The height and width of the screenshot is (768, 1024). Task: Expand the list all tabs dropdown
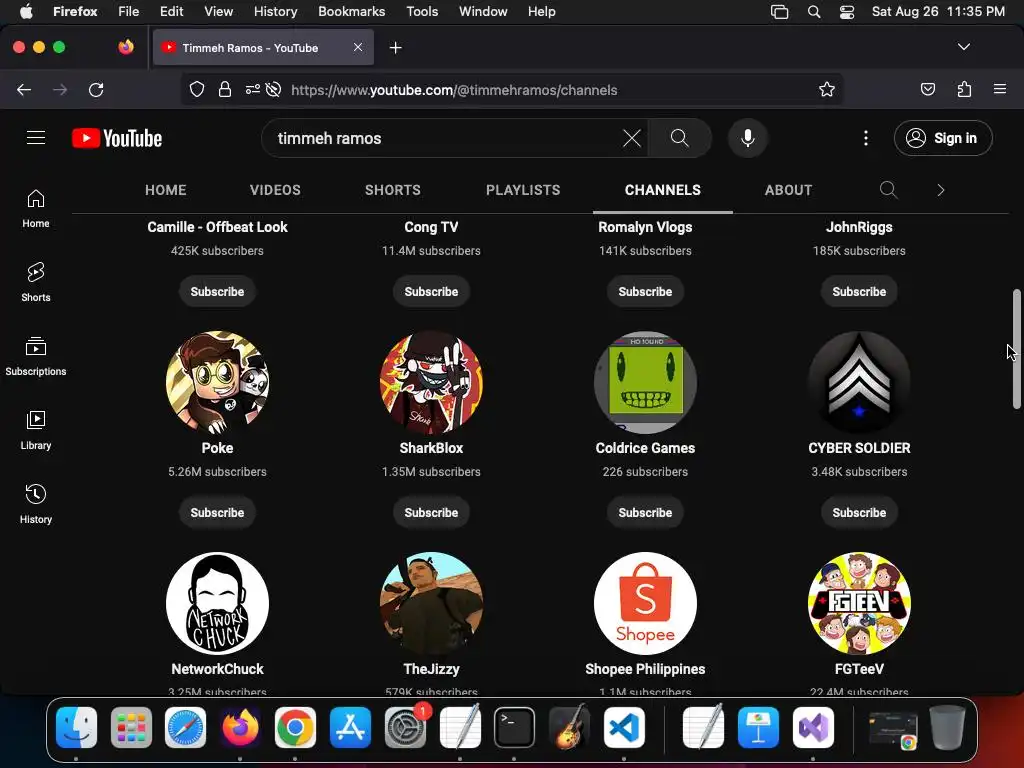pos(963,47)
